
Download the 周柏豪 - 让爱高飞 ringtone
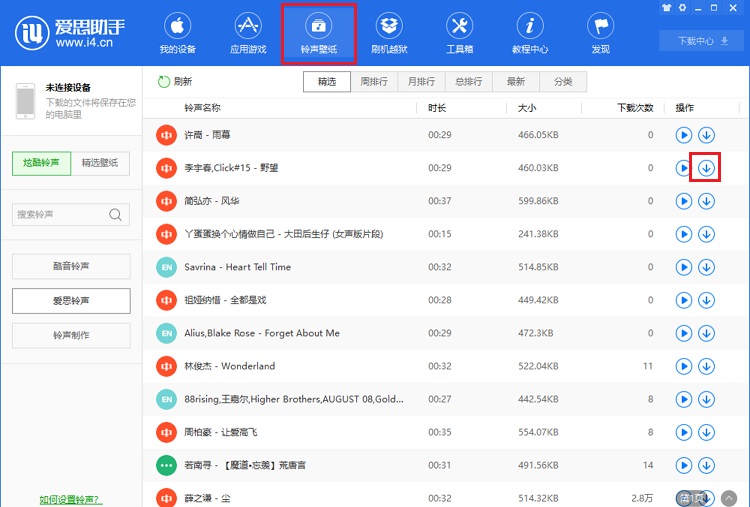[706, 432]
